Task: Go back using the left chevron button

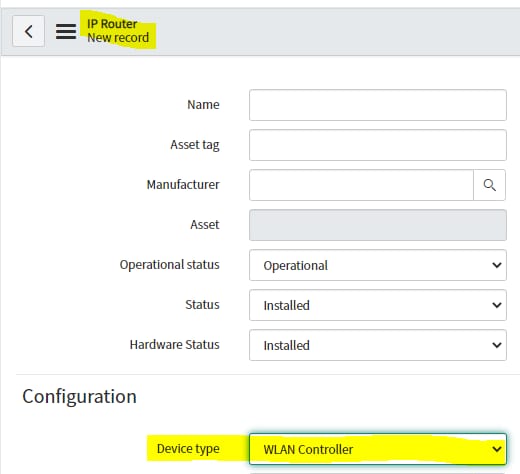Action: point(28,31)
